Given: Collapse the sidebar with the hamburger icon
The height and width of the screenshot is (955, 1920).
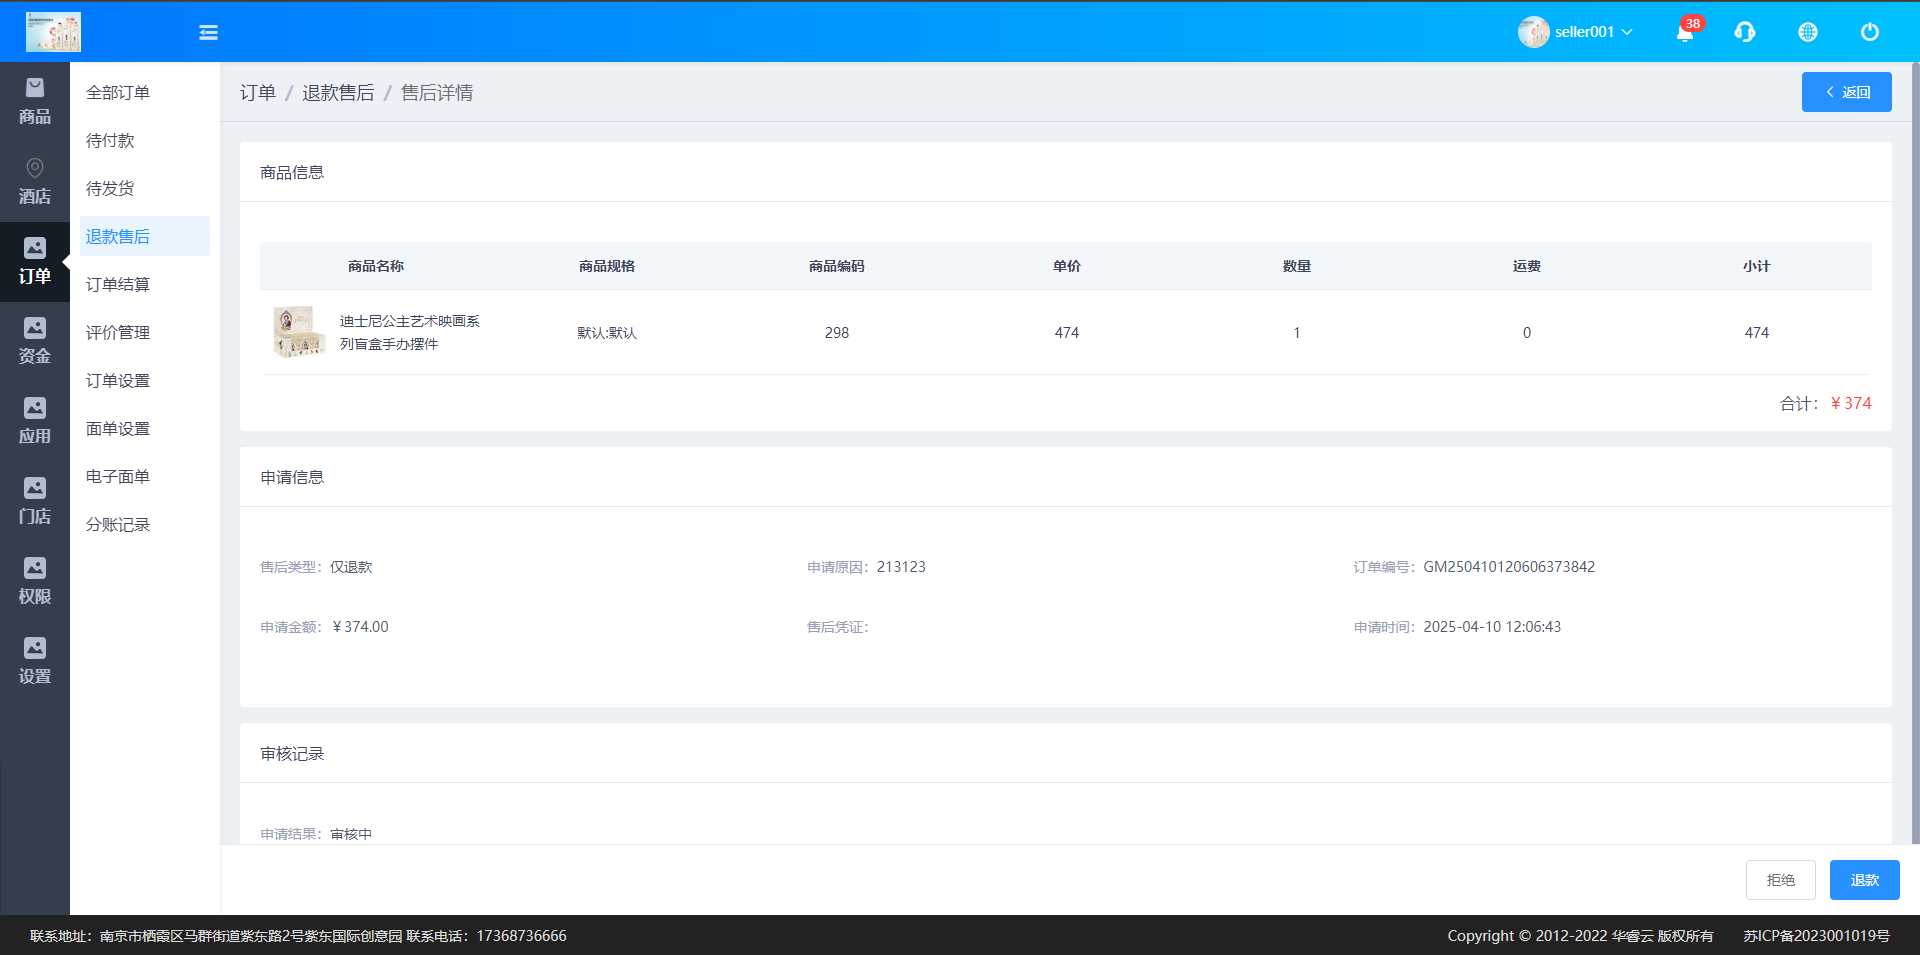Looking at the screenshot, I should 208,32.
